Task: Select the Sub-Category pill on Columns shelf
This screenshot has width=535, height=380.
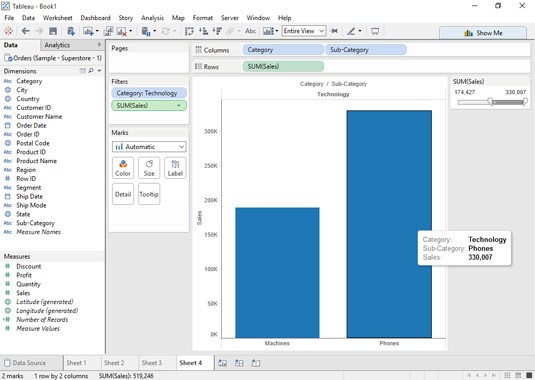Action: pos(365,50)
